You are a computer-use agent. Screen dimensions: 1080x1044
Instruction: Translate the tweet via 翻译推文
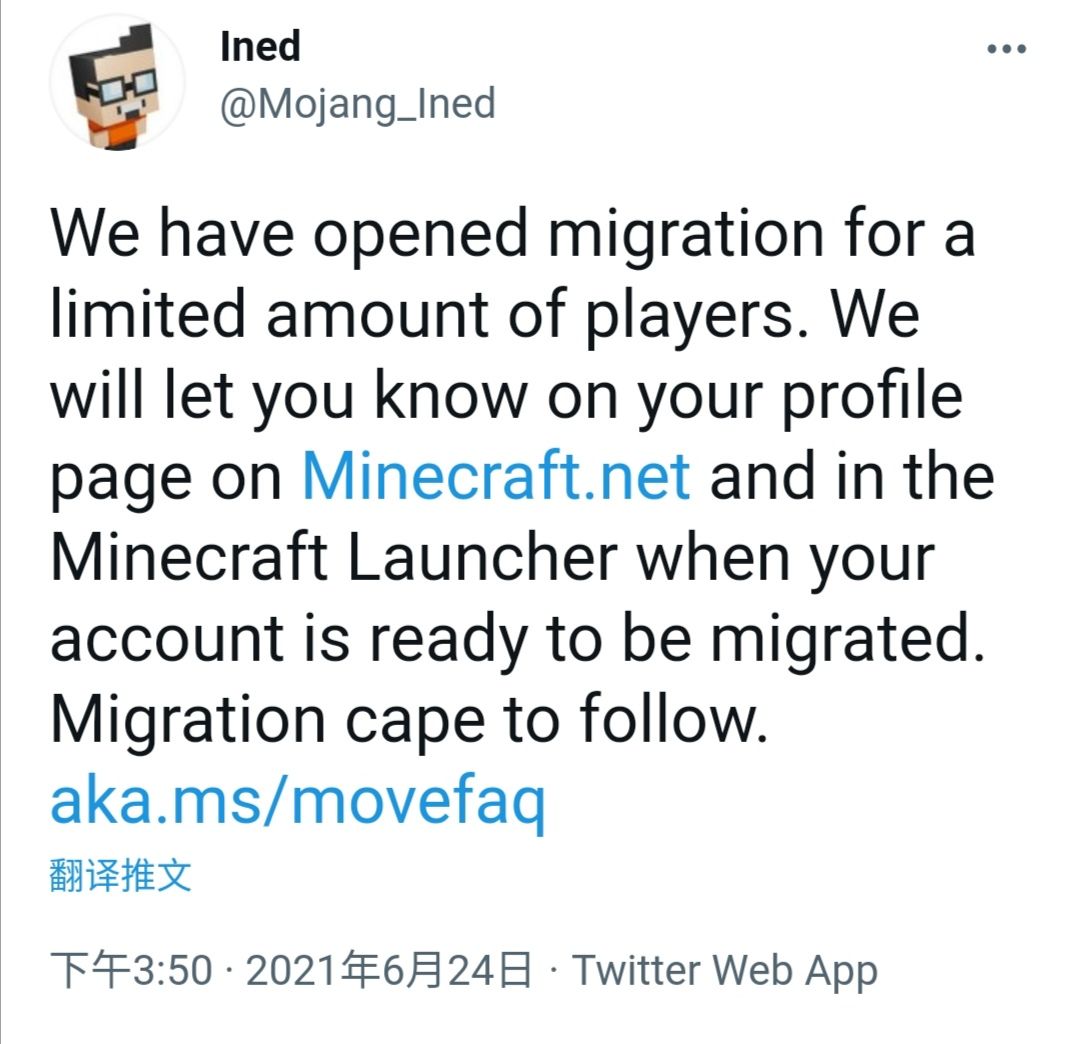[x=120, y=876]
